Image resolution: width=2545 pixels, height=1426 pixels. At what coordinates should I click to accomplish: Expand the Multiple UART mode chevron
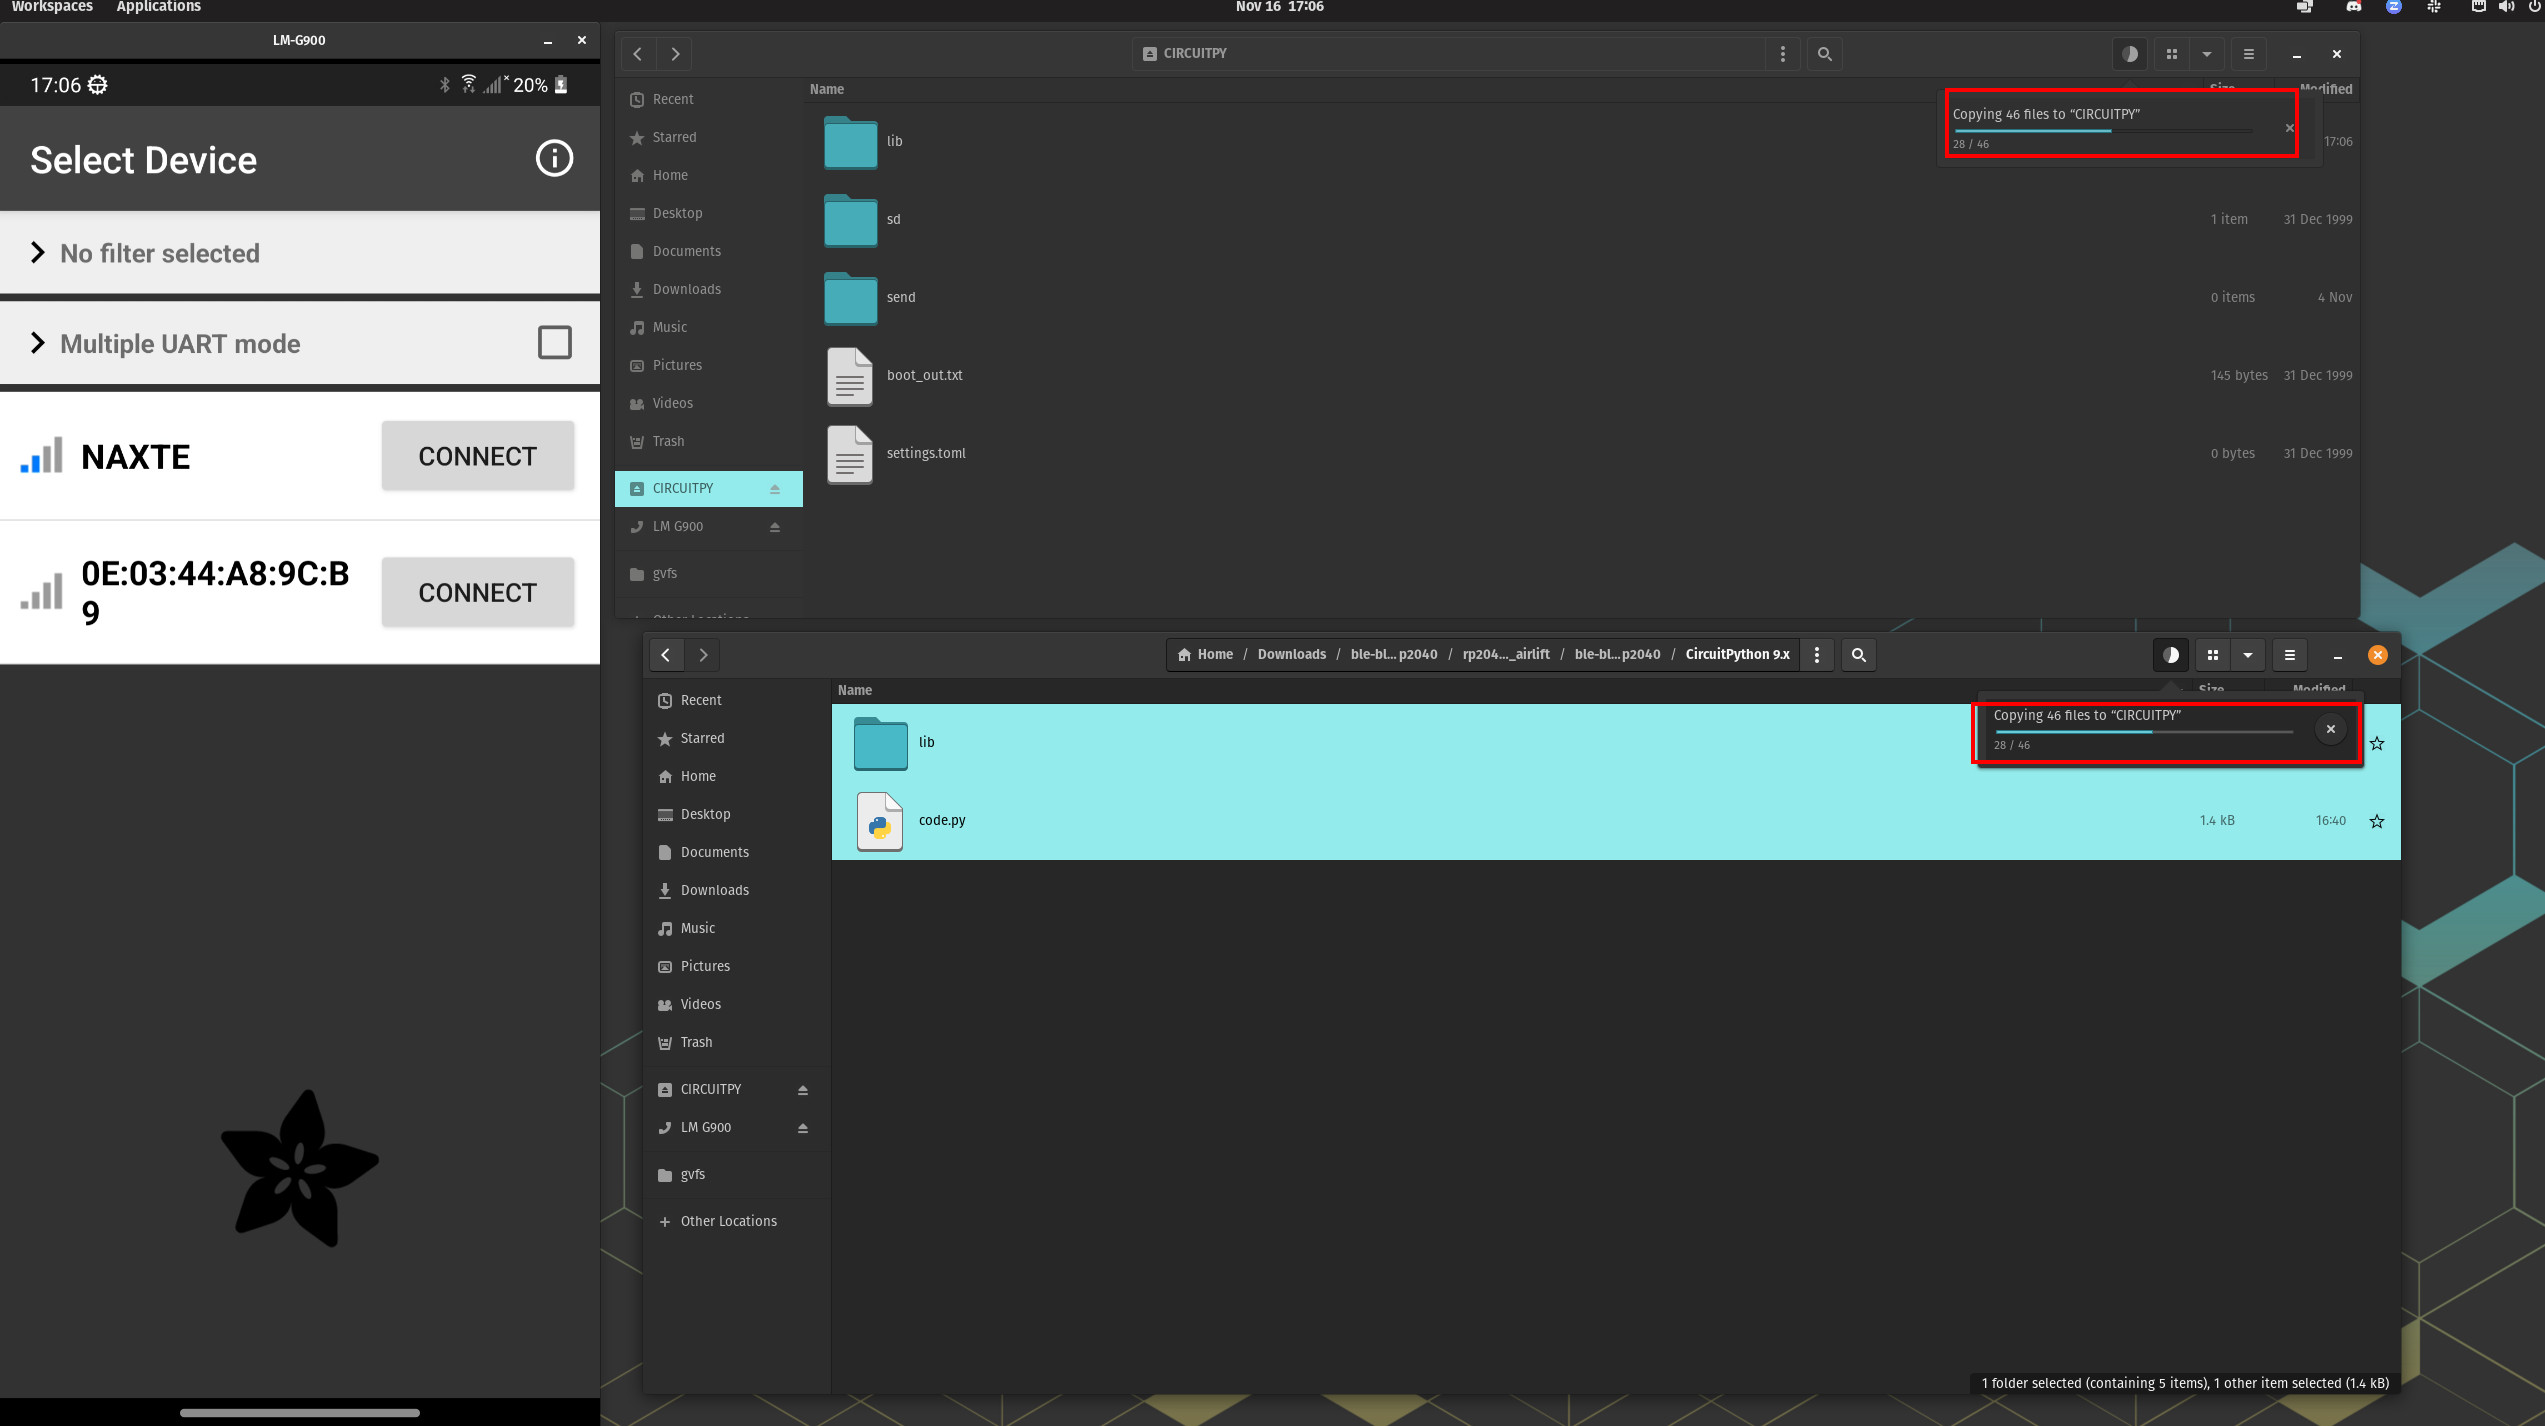click(x=38, y=343)
